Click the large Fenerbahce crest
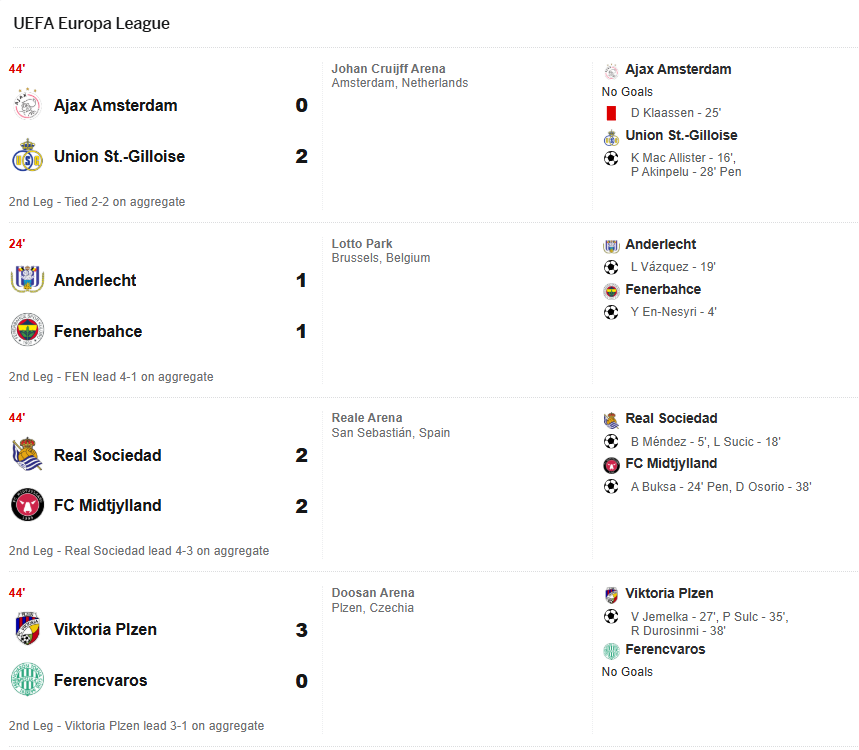The image size is (859, 750). point(27,330)
